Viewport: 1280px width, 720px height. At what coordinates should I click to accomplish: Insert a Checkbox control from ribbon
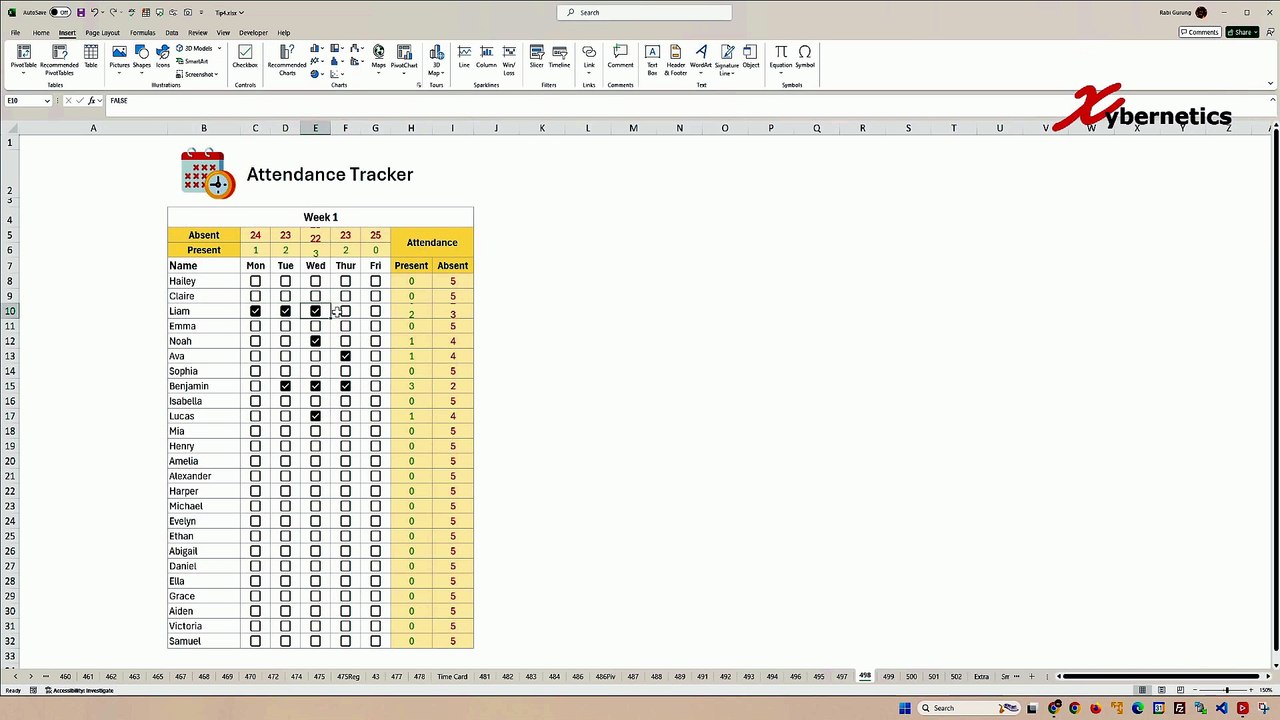(x=245, y=57)
